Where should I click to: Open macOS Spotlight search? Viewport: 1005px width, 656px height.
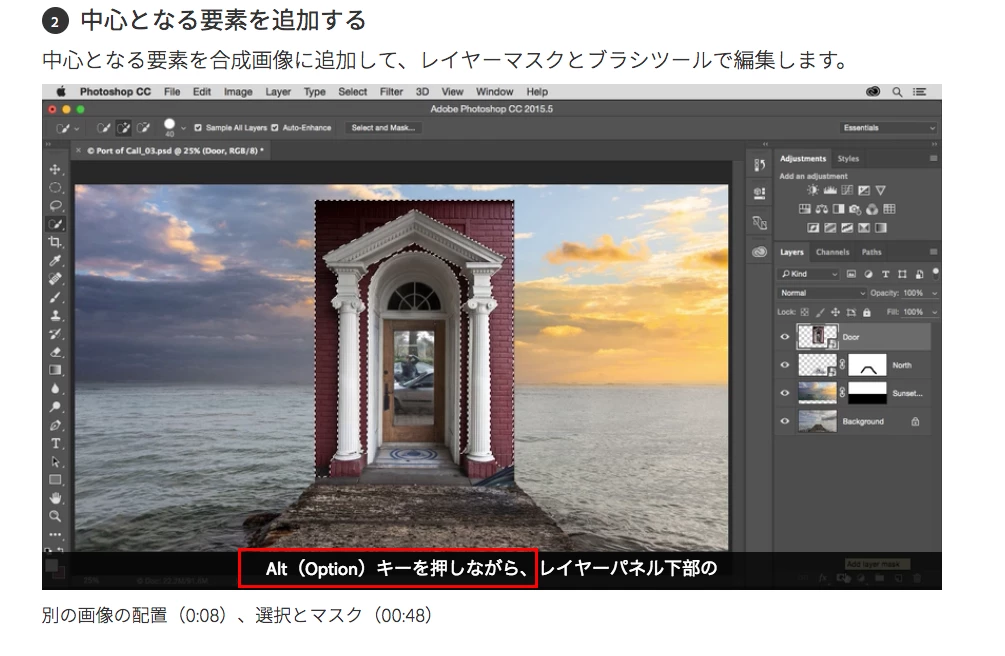(x=897, y=92)
